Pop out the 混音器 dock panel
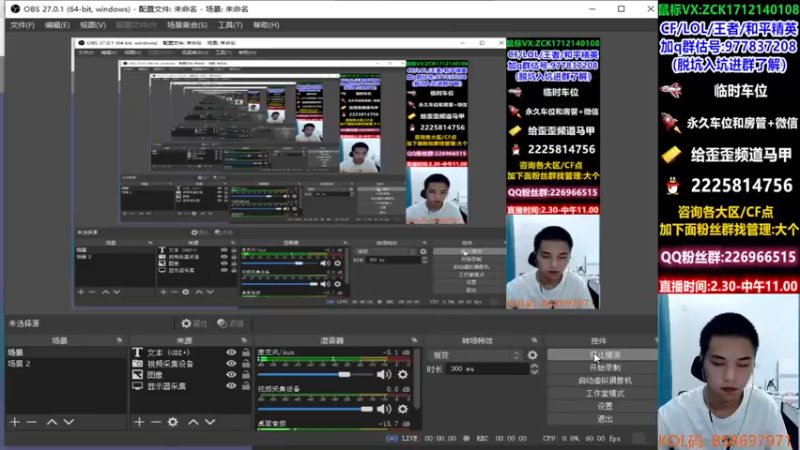Viewport: 800px width, 450px height. click(414, 340)
